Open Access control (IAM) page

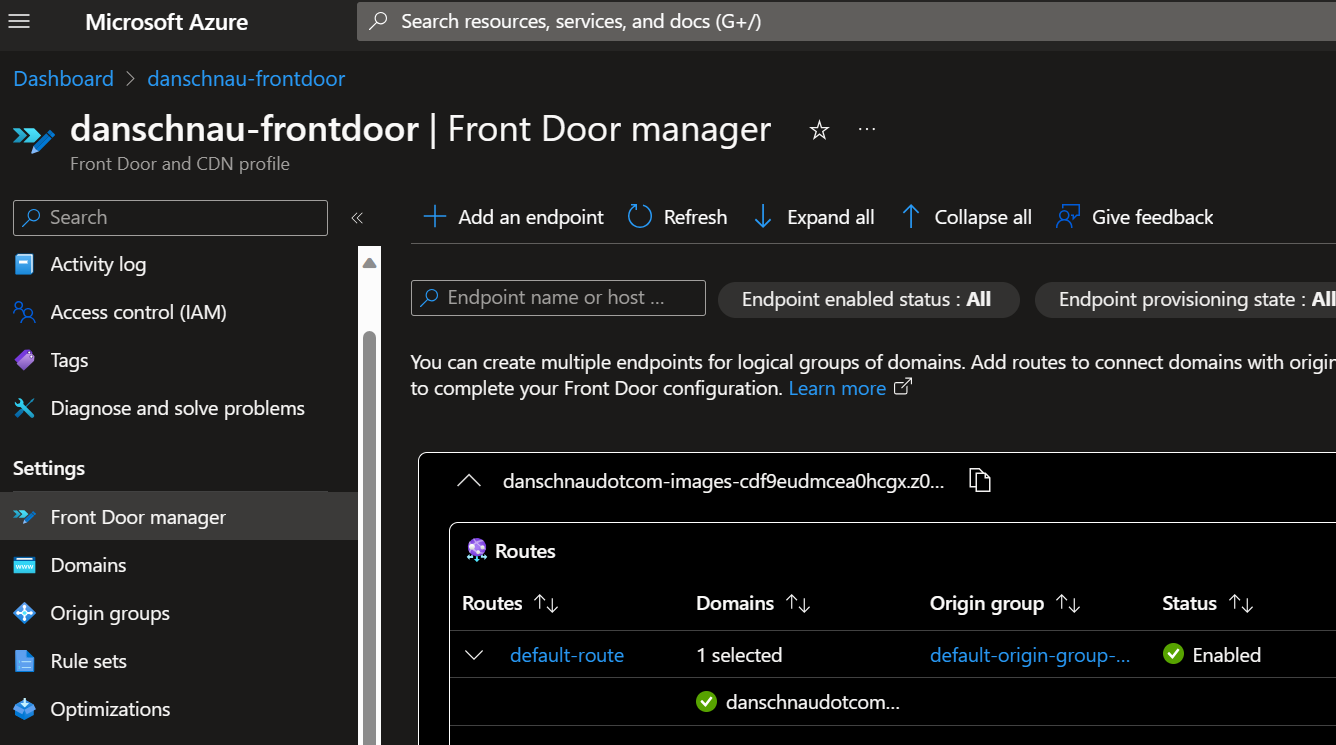point(139,313)
